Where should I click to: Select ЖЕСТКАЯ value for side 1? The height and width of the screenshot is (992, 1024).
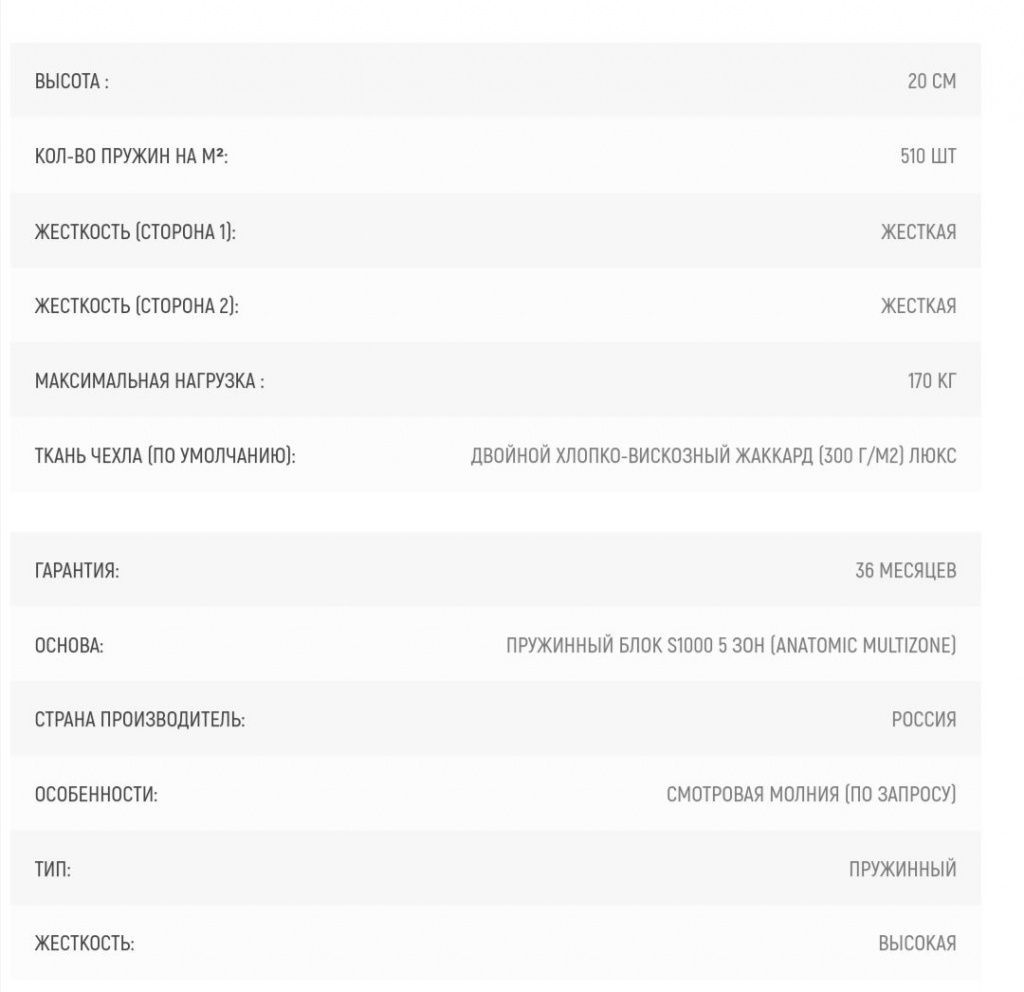pos(918,232)
